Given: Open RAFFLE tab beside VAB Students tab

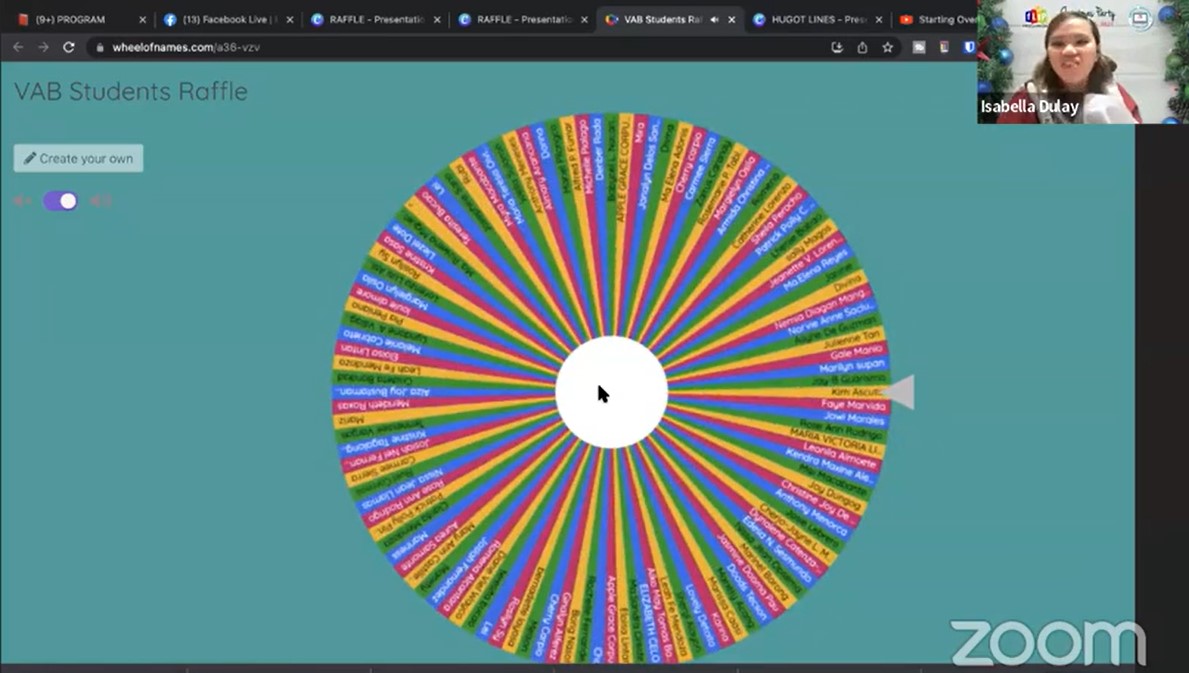Looking at the screenshot, I should point(523,20).
